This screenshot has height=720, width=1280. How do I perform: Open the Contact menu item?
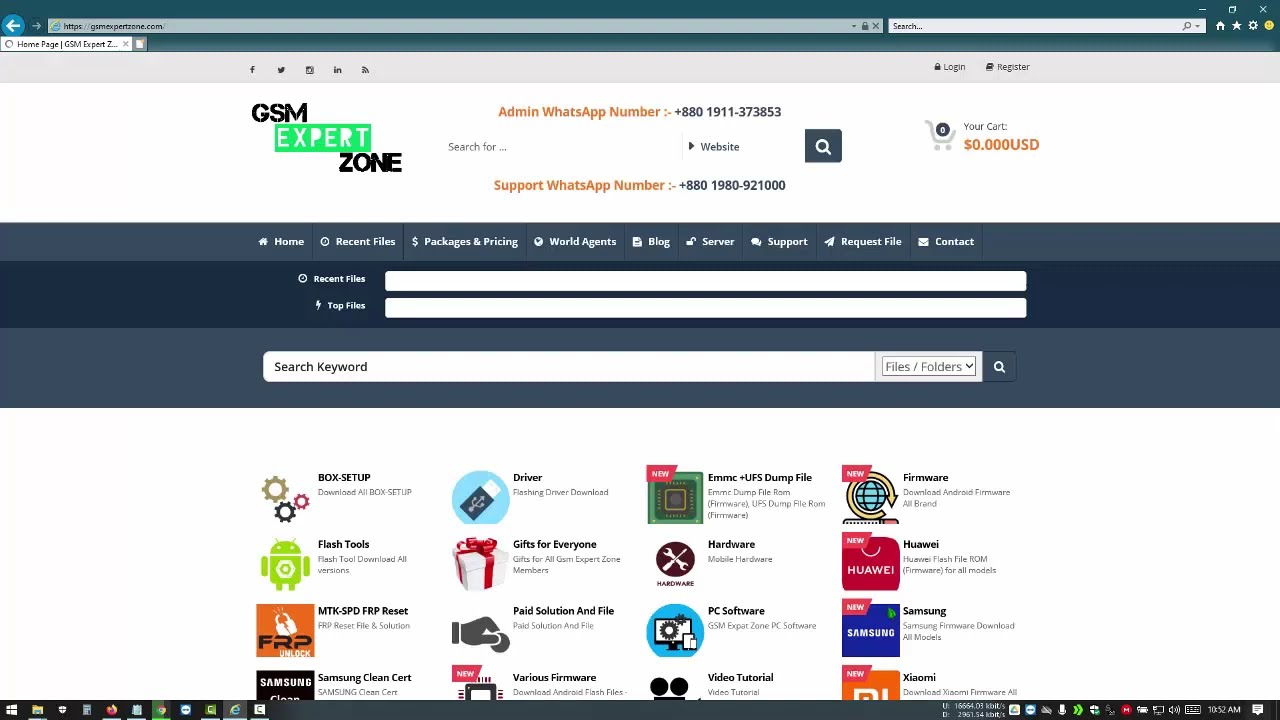coord(946,242)
